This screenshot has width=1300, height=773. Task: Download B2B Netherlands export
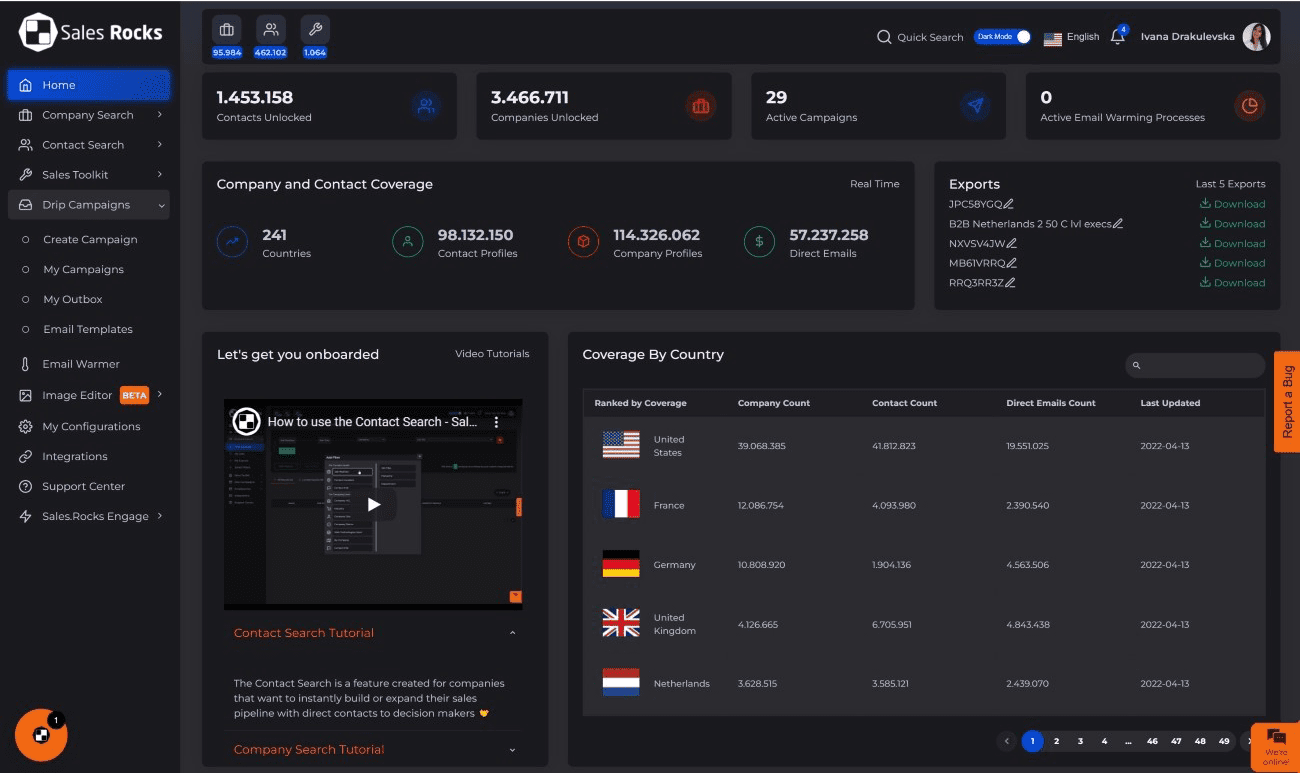point(1232,224)
